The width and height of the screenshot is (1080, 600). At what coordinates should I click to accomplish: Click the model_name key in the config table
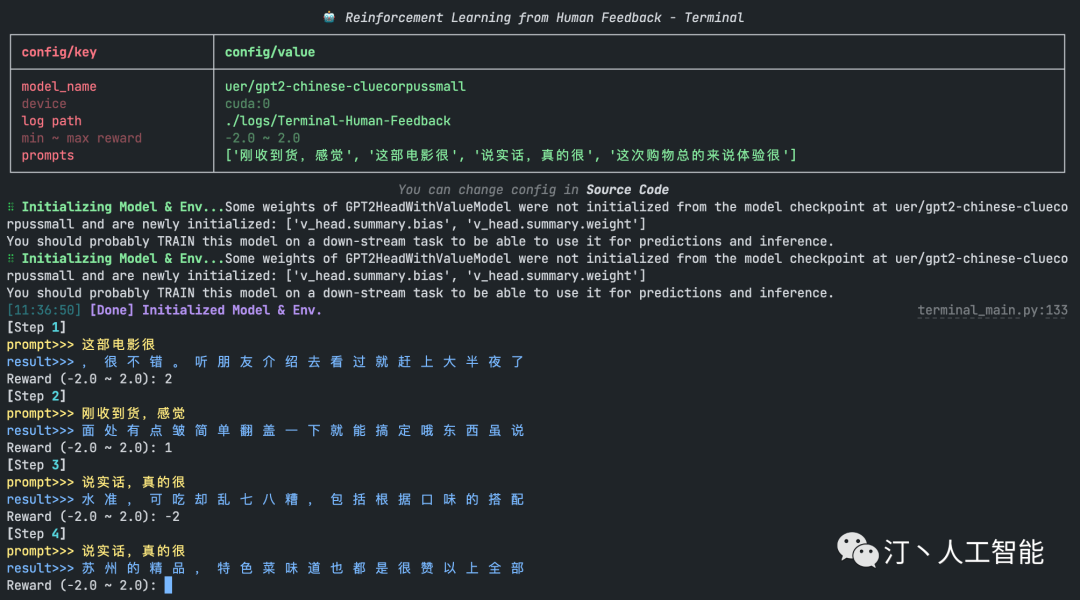point(59,87)
